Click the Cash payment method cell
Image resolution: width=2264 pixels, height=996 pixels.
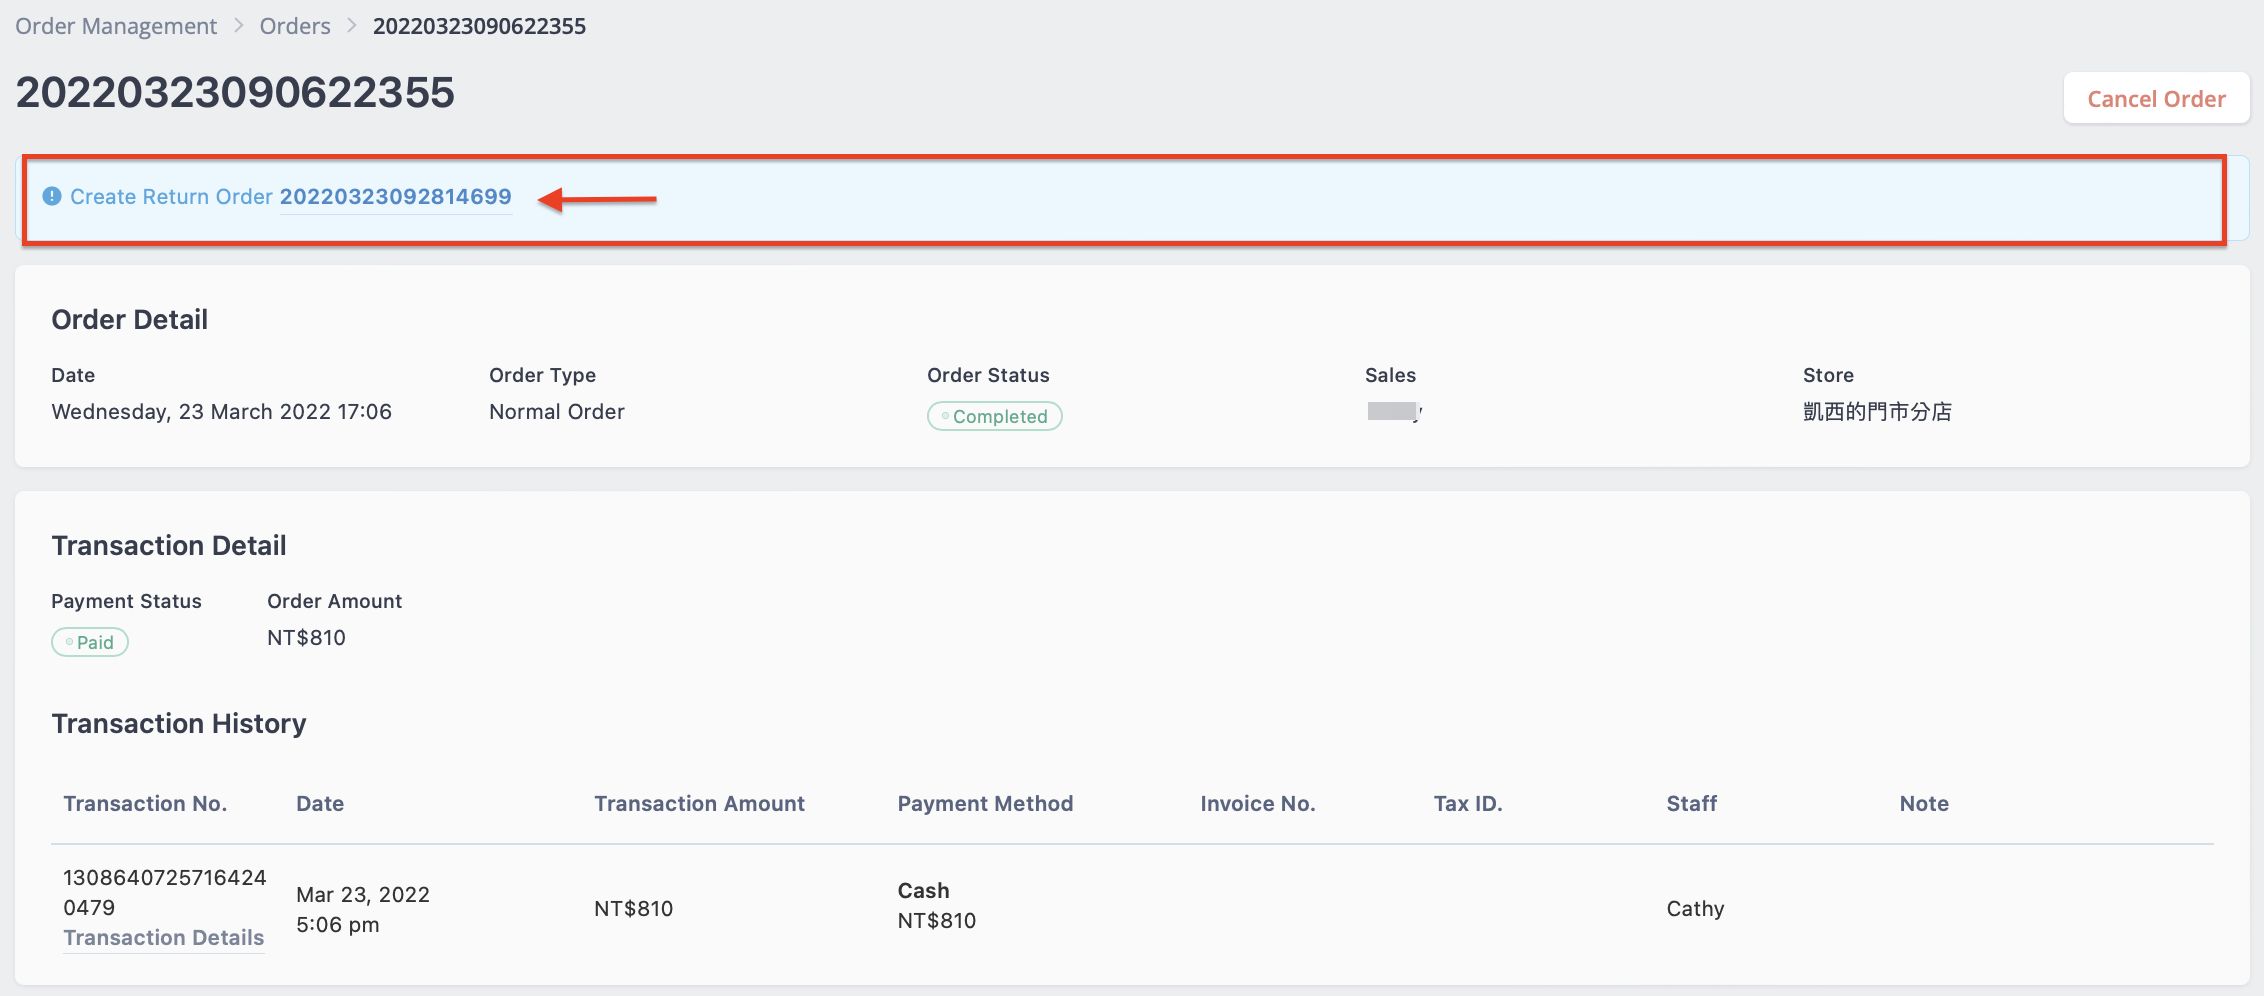point(937,906)
